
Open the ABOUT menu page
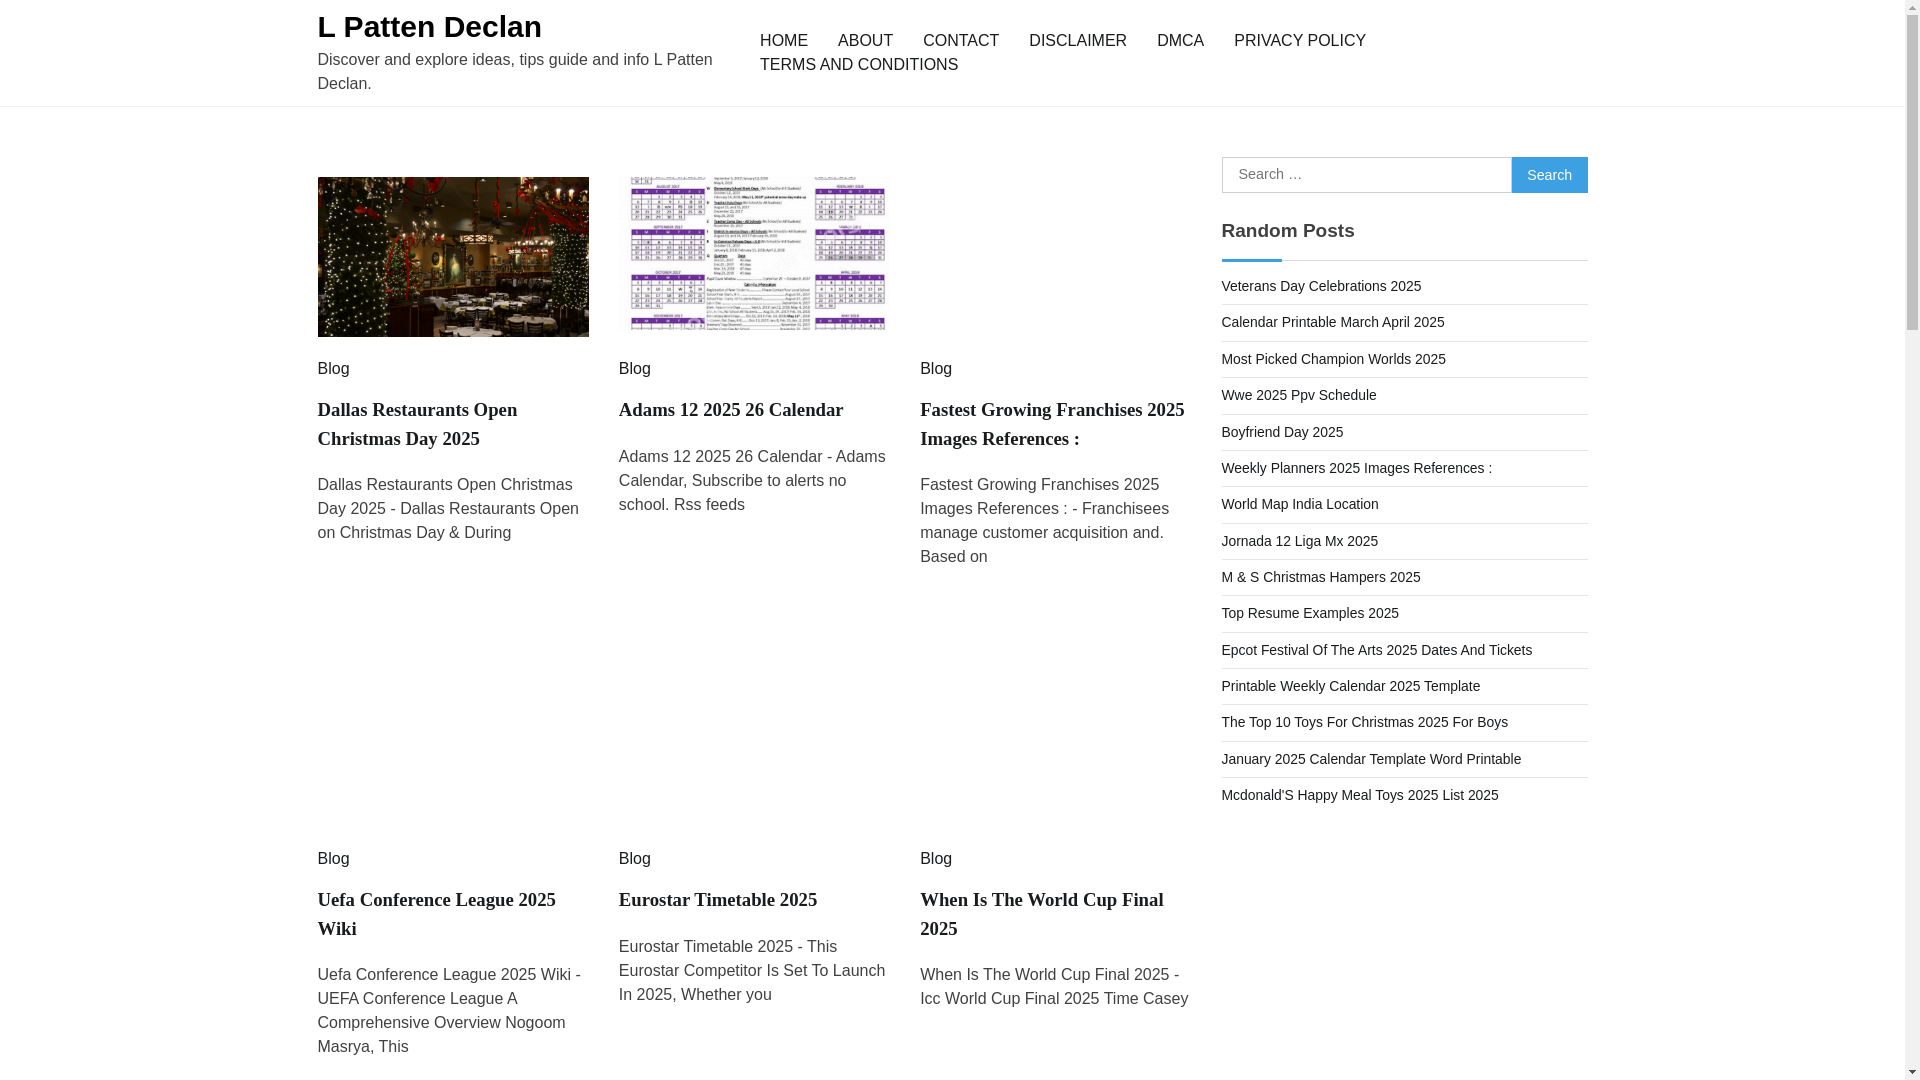(x=864, y=41)
